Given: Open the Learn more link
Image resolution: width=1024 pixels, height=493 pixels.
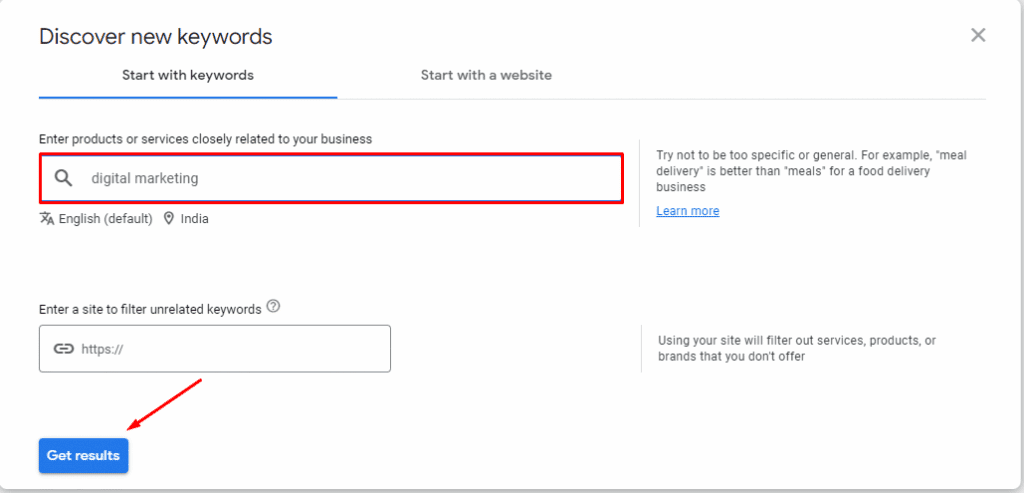Looking at the screenshot, I should 688,211.
